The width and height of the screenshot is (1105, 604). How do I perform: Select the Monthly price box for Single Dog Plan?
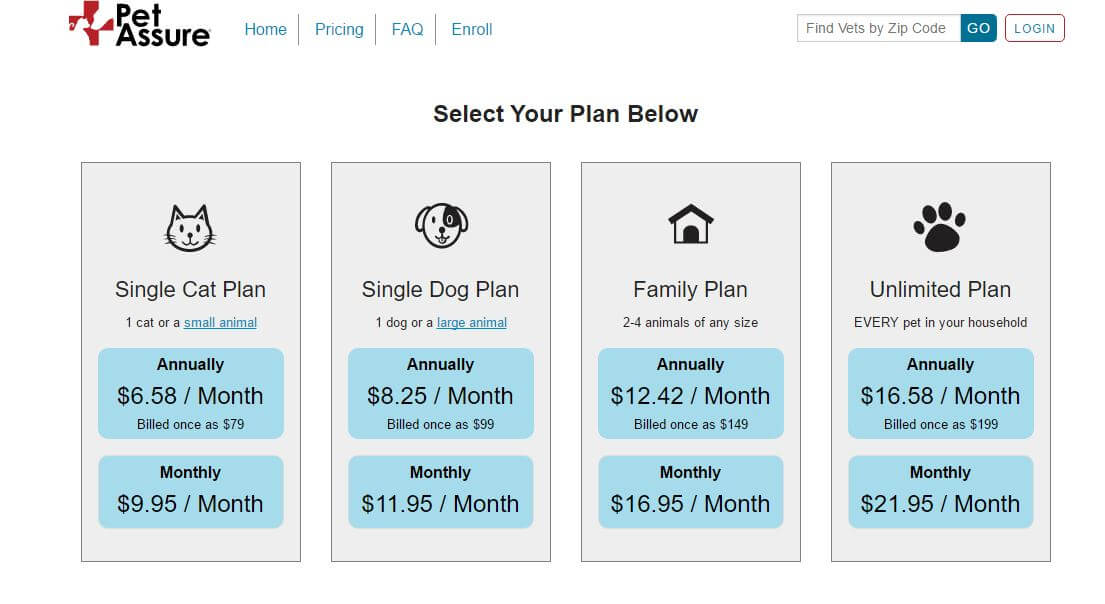[440, 491]
